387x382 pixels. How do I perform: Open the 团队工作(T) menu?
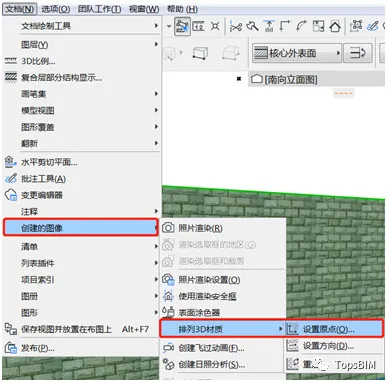100,9
